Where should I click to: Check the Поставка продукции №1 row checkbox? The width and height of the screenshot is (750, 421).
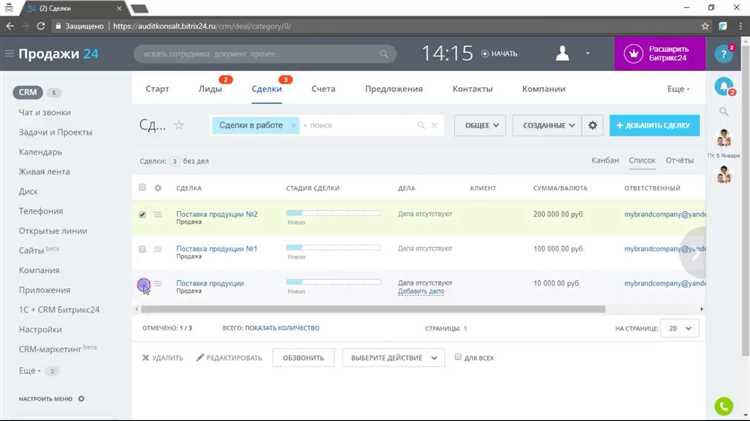tap(142, 249)
